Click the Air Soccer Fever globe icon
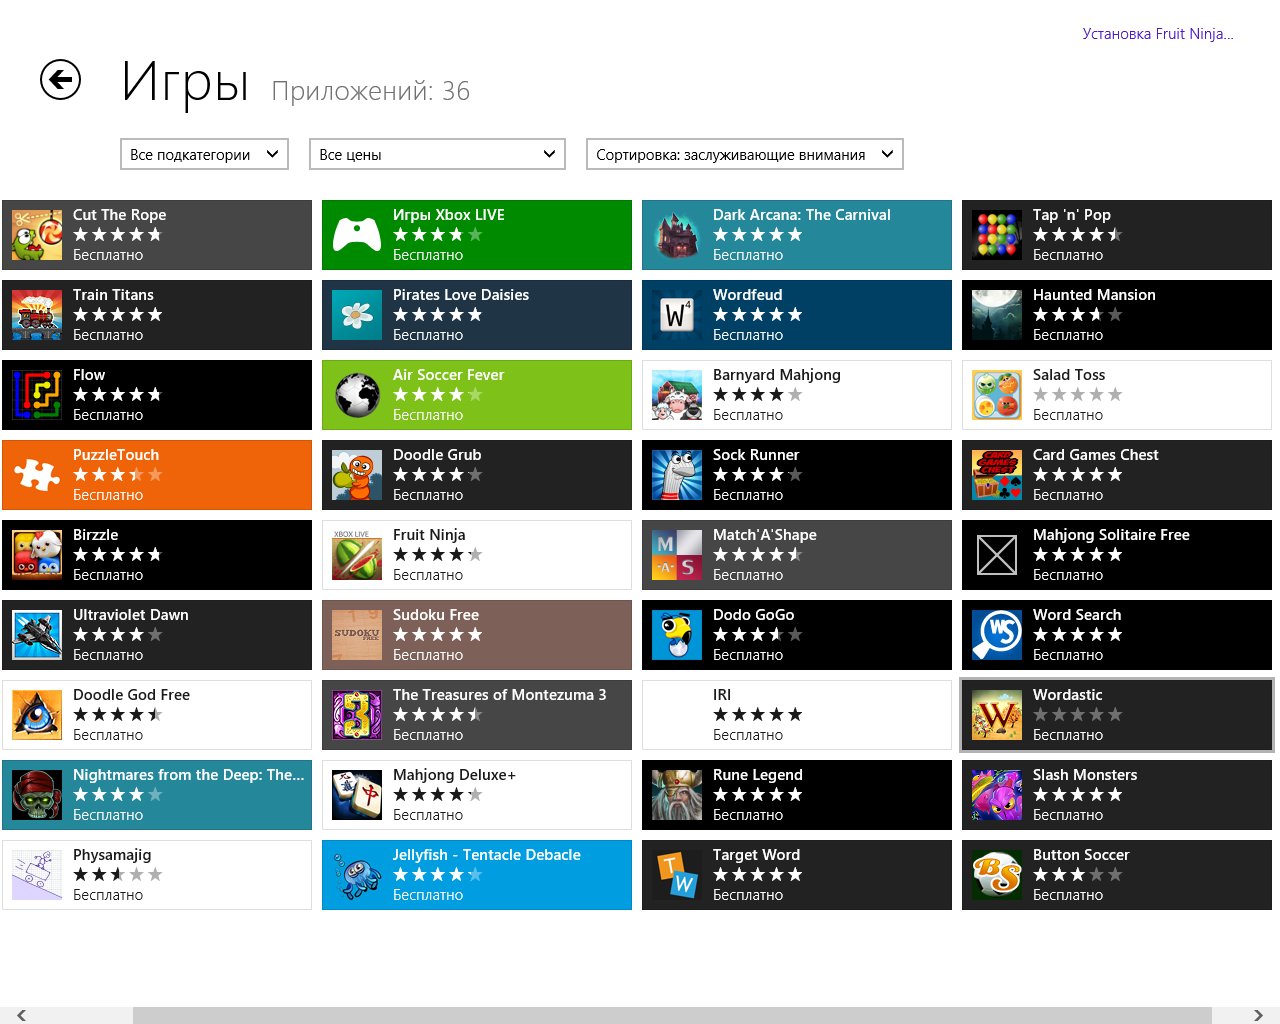 coord(357,395)
